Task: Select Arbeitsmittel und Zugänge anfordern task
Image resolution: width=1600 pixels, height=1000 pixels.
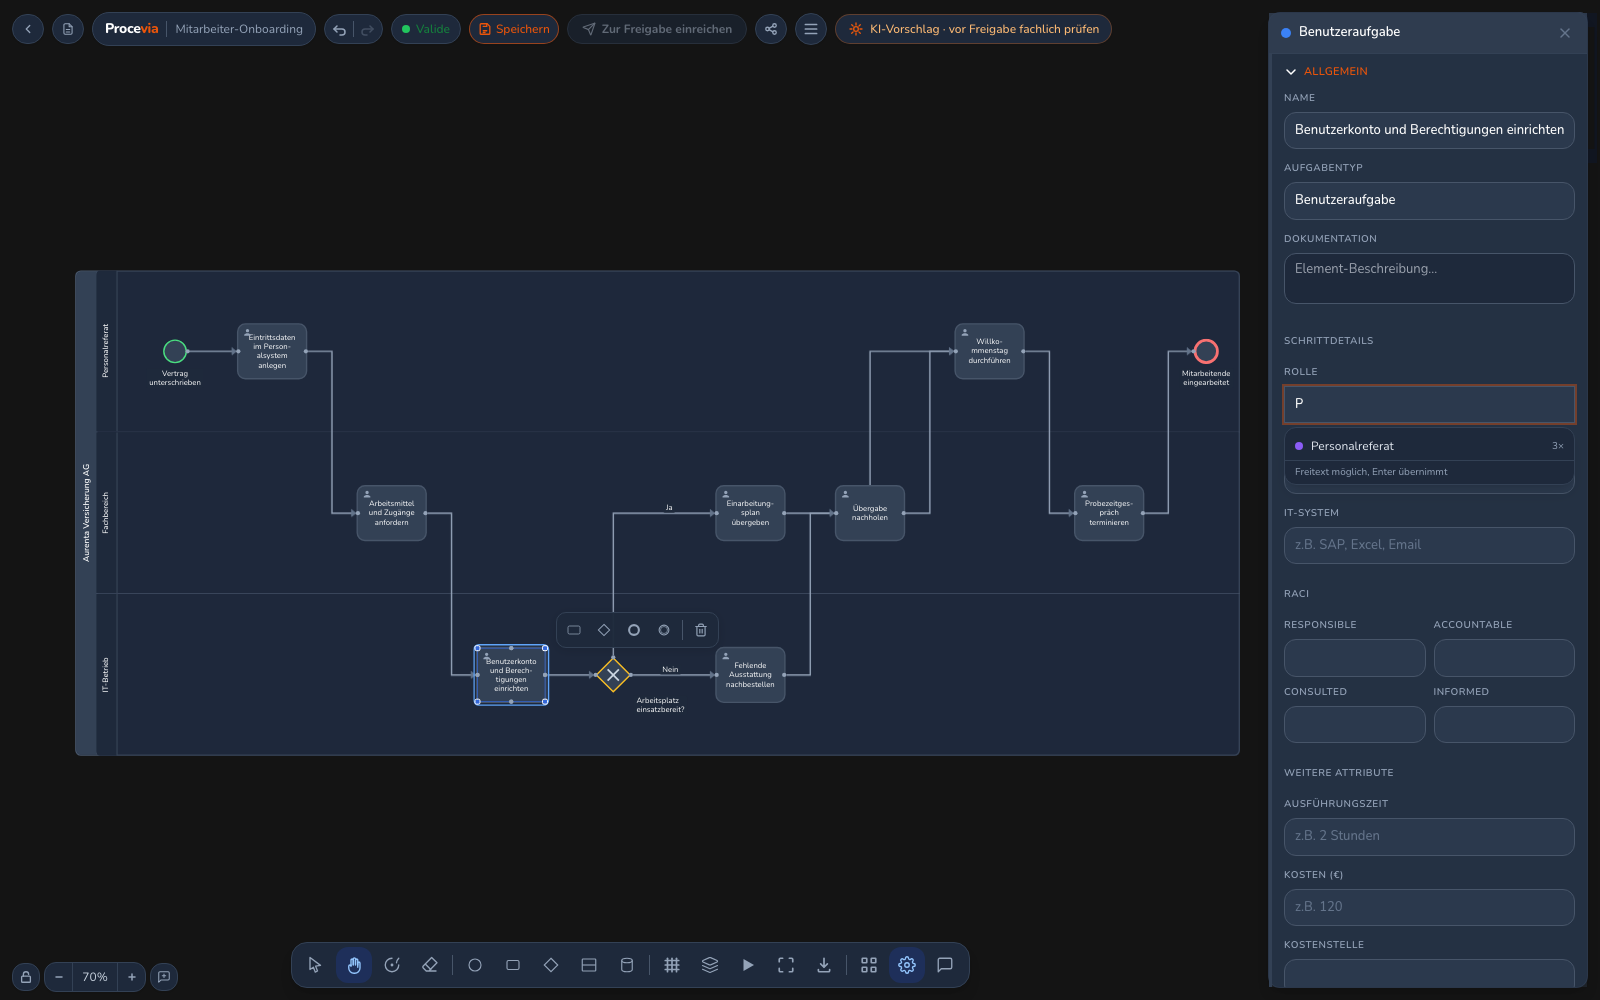Action: [391, 513]
